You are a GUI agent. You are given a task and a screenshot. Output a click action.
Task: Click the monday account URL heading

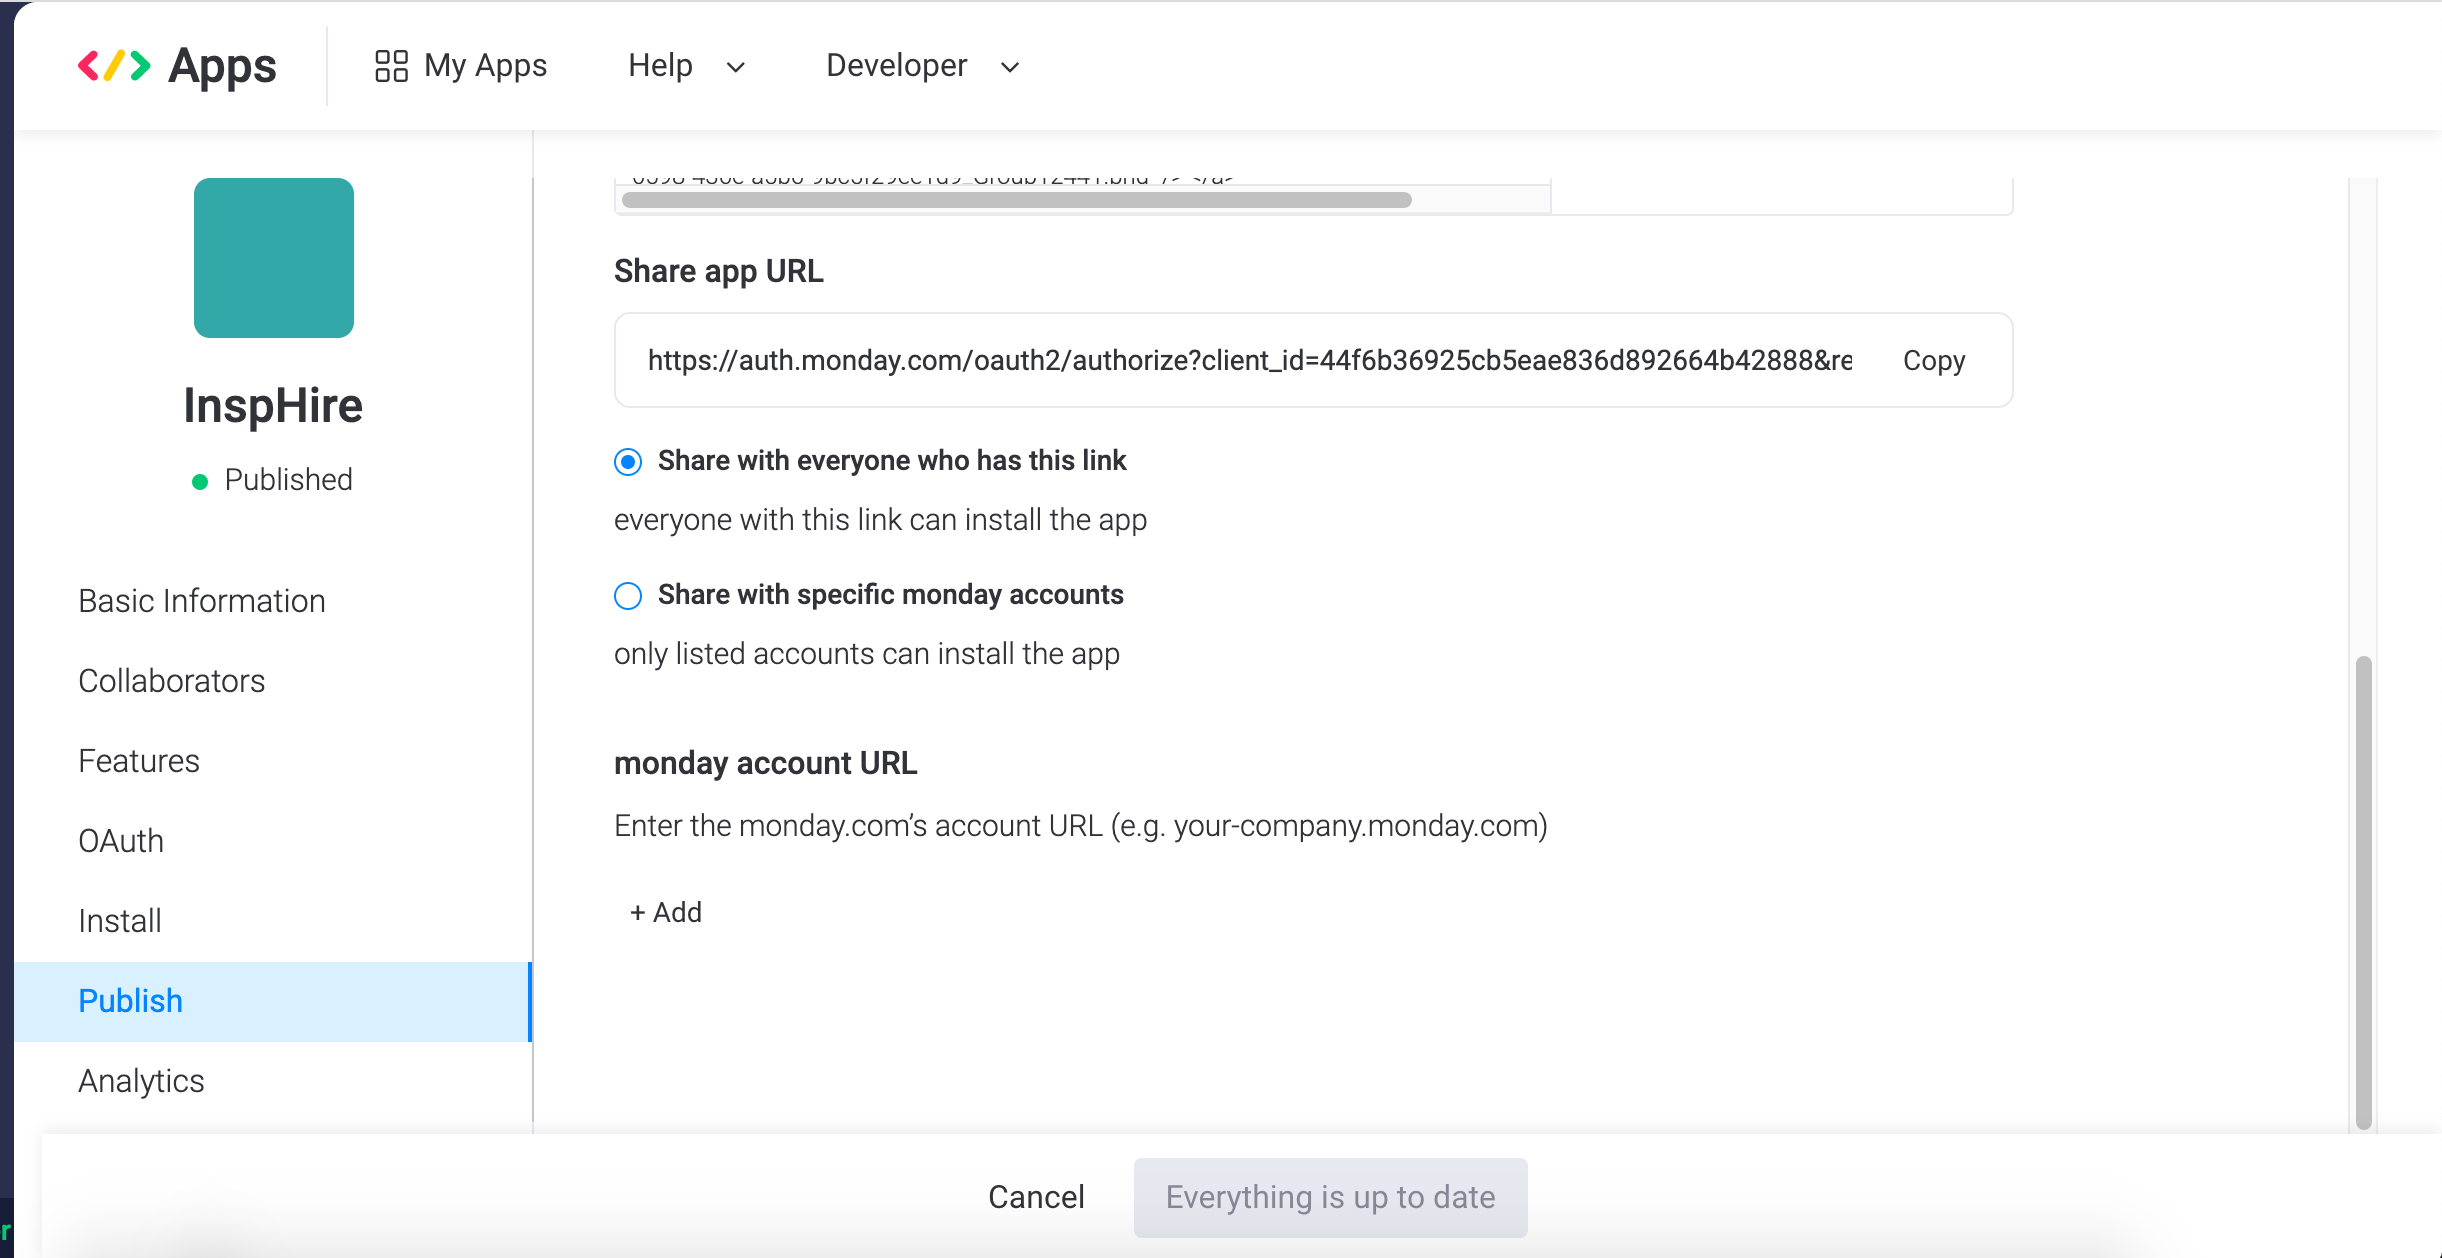coord(765,763)
